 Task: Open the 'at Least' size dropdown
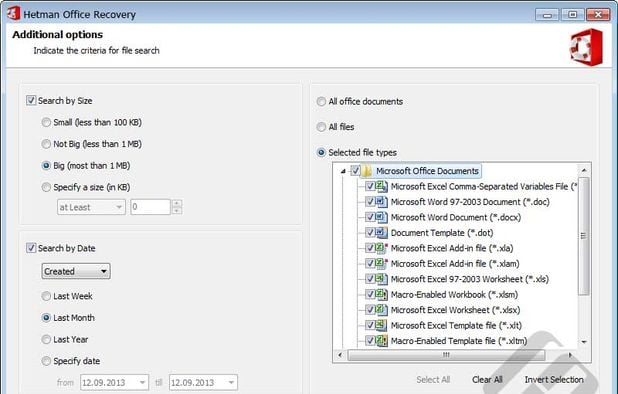[91, 207]
